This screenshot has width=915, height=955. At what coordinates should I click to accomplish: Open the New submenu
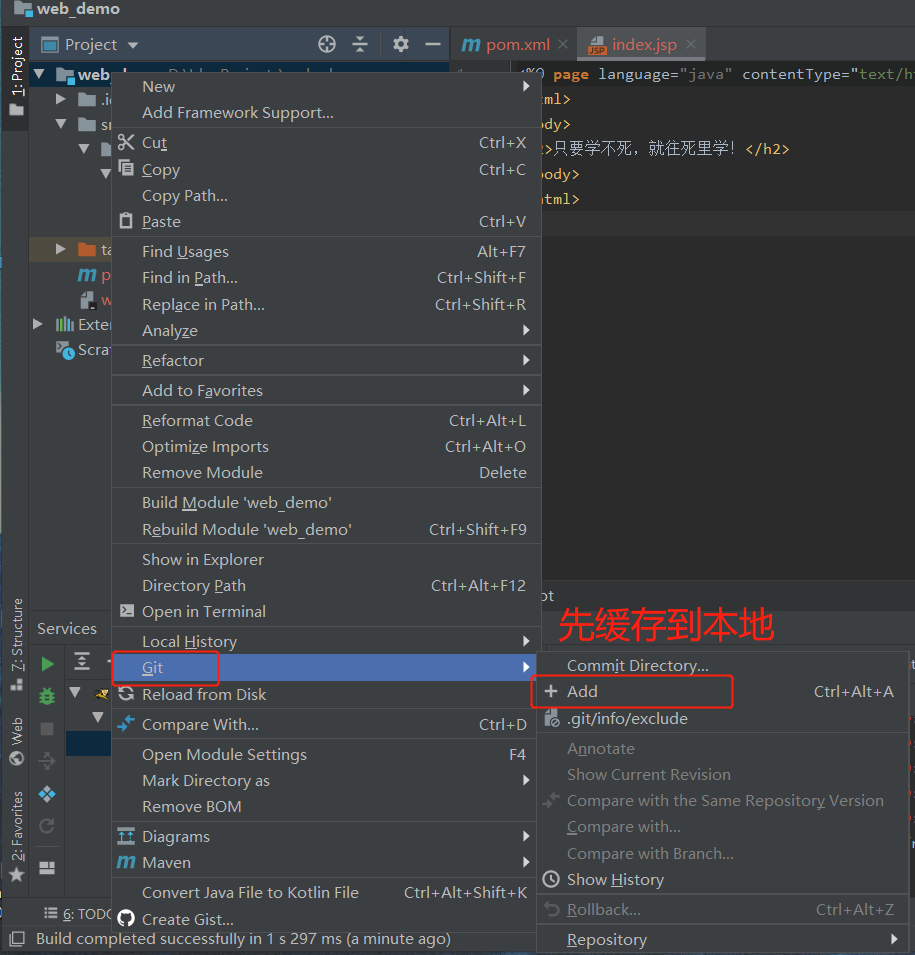pos(327,86)
